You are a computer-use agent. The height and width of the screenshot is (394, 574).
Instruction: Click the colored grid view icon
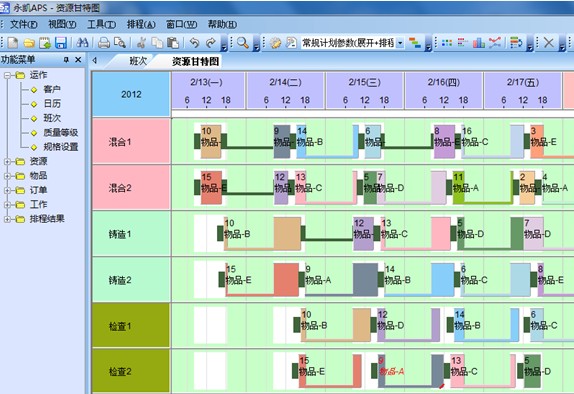447,43
